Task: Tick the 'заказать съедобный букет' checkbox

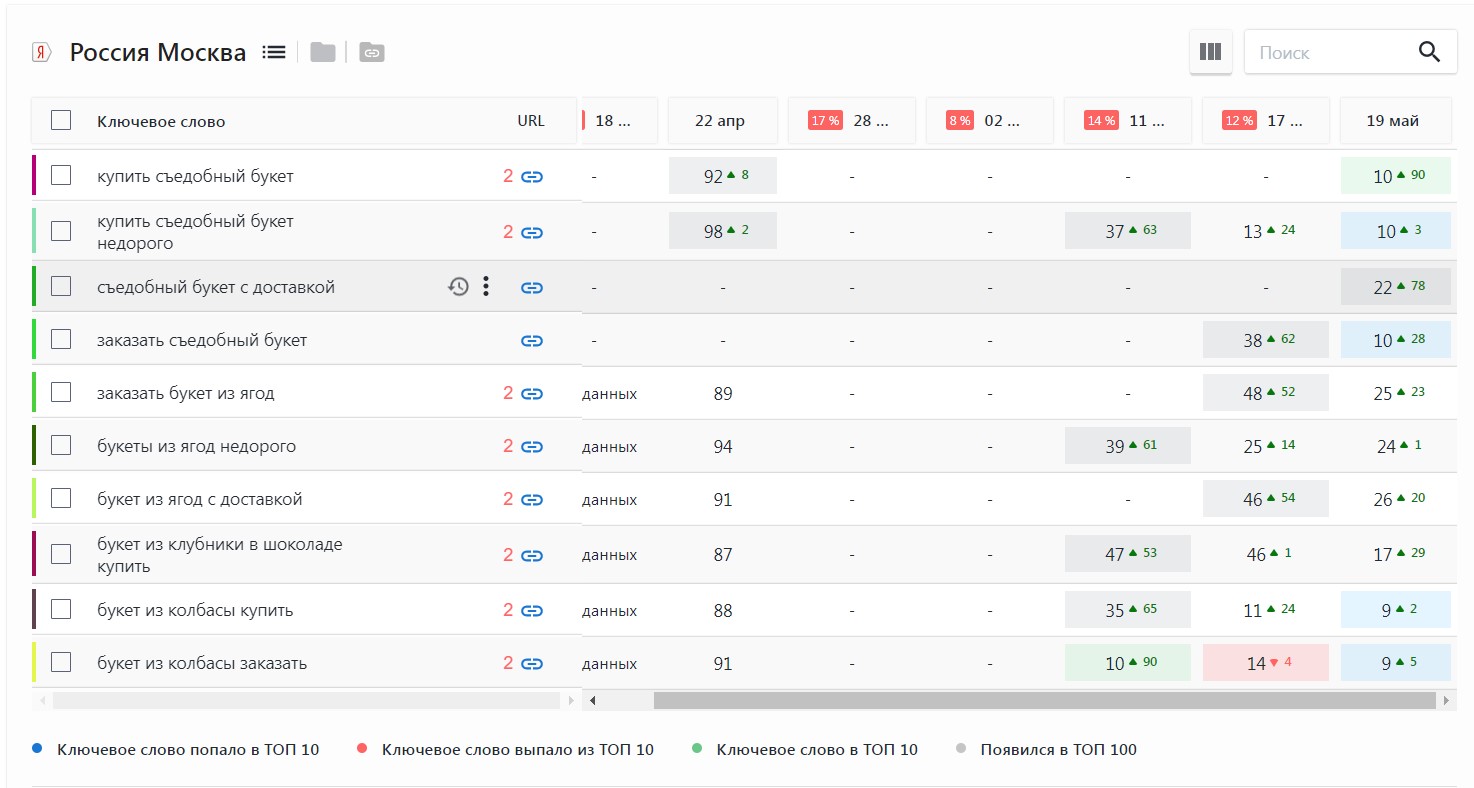Action: [x=61, y=339]
